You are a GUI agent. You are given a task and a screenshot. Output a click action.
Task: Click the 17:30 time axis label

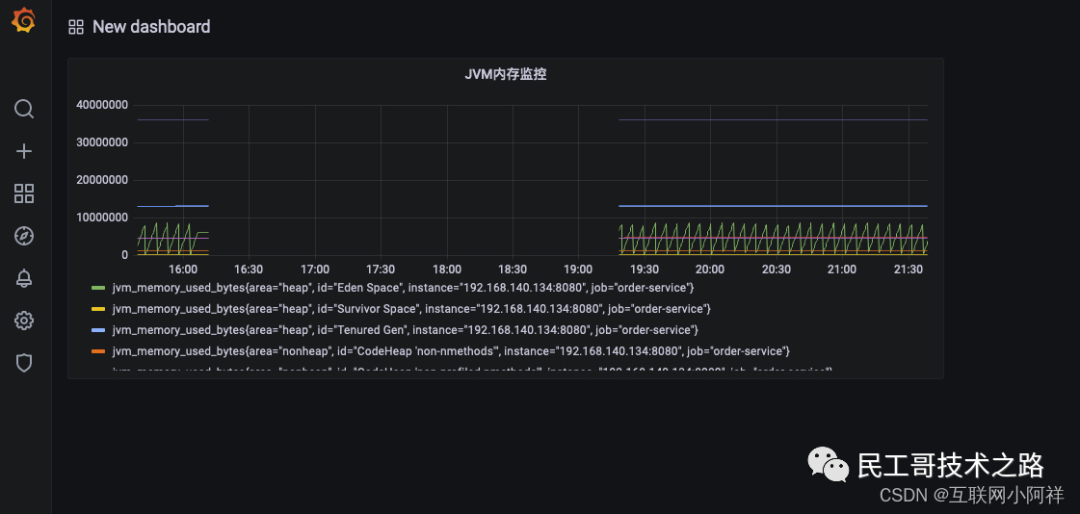click(x=380, y=269)
